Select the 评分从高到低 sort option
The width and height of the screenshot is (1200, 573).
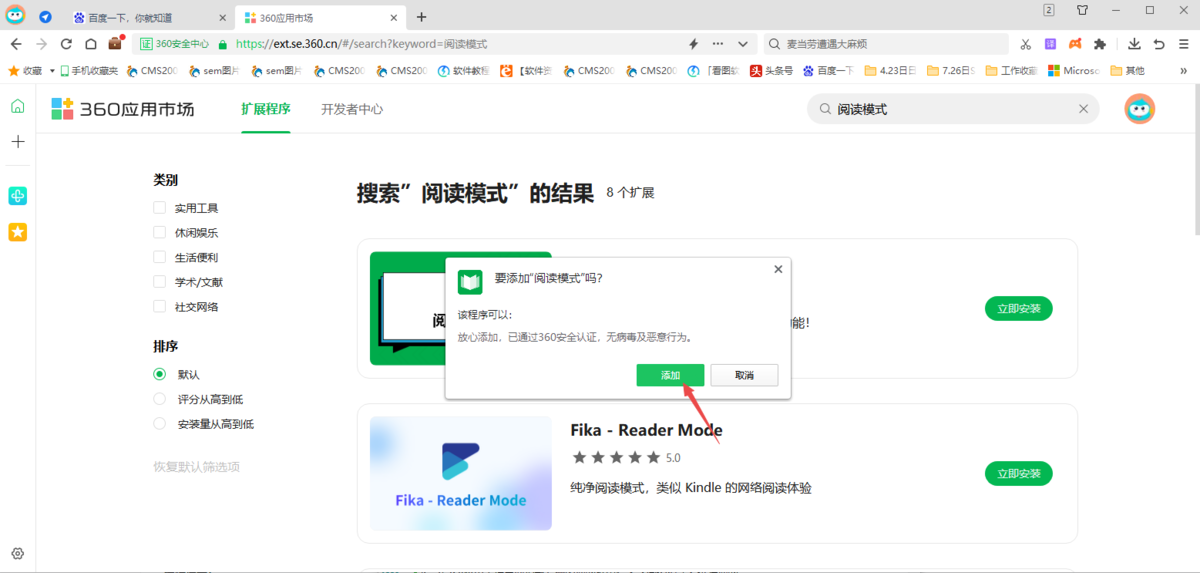(159, 399)
